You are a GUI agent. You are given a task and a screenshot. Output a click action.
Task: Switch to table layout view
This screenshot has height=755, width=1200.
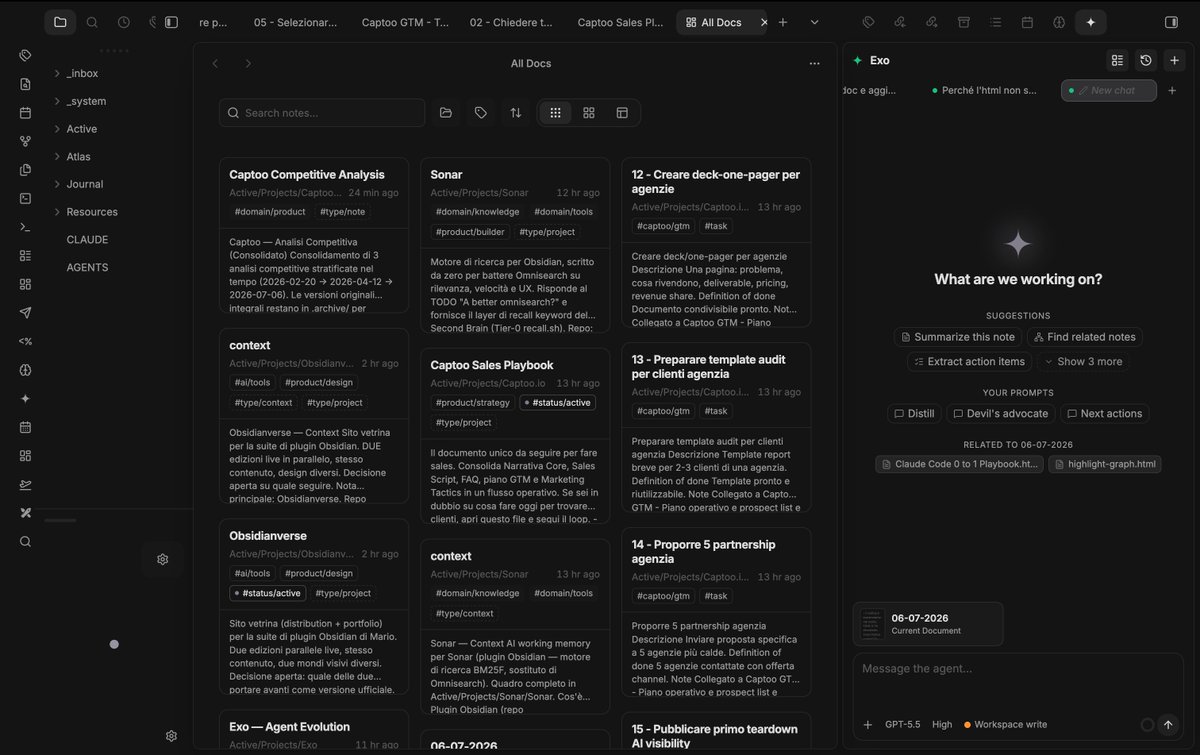click(x=622, y=113)
